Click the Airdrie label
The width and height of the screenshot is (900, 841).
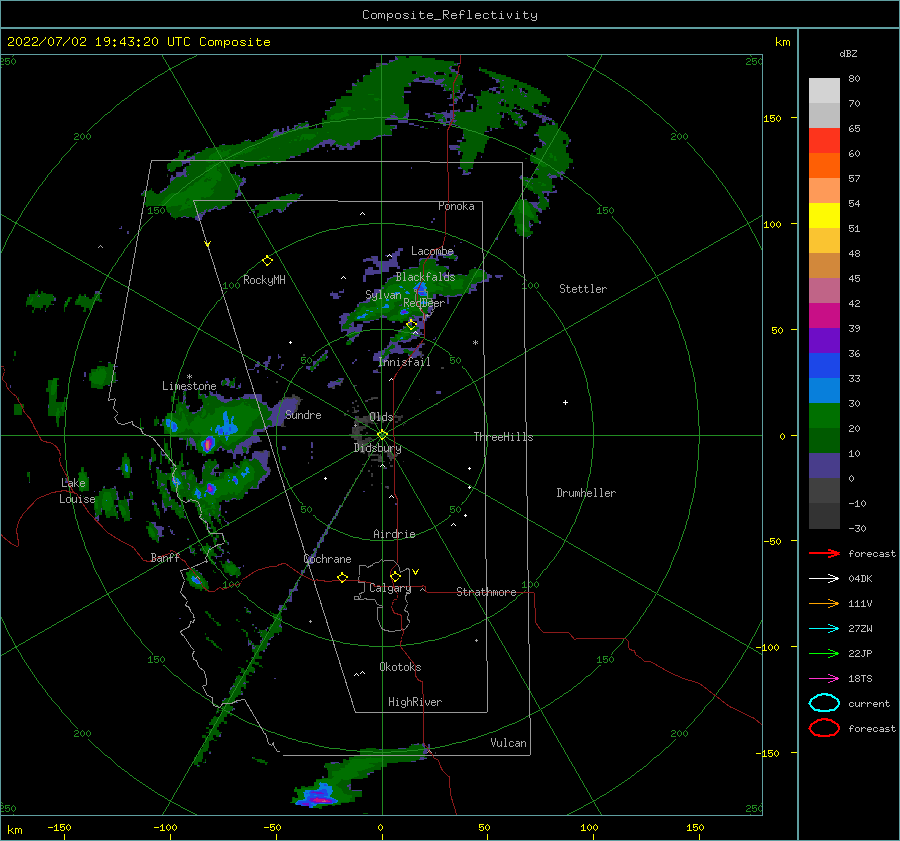394,534
